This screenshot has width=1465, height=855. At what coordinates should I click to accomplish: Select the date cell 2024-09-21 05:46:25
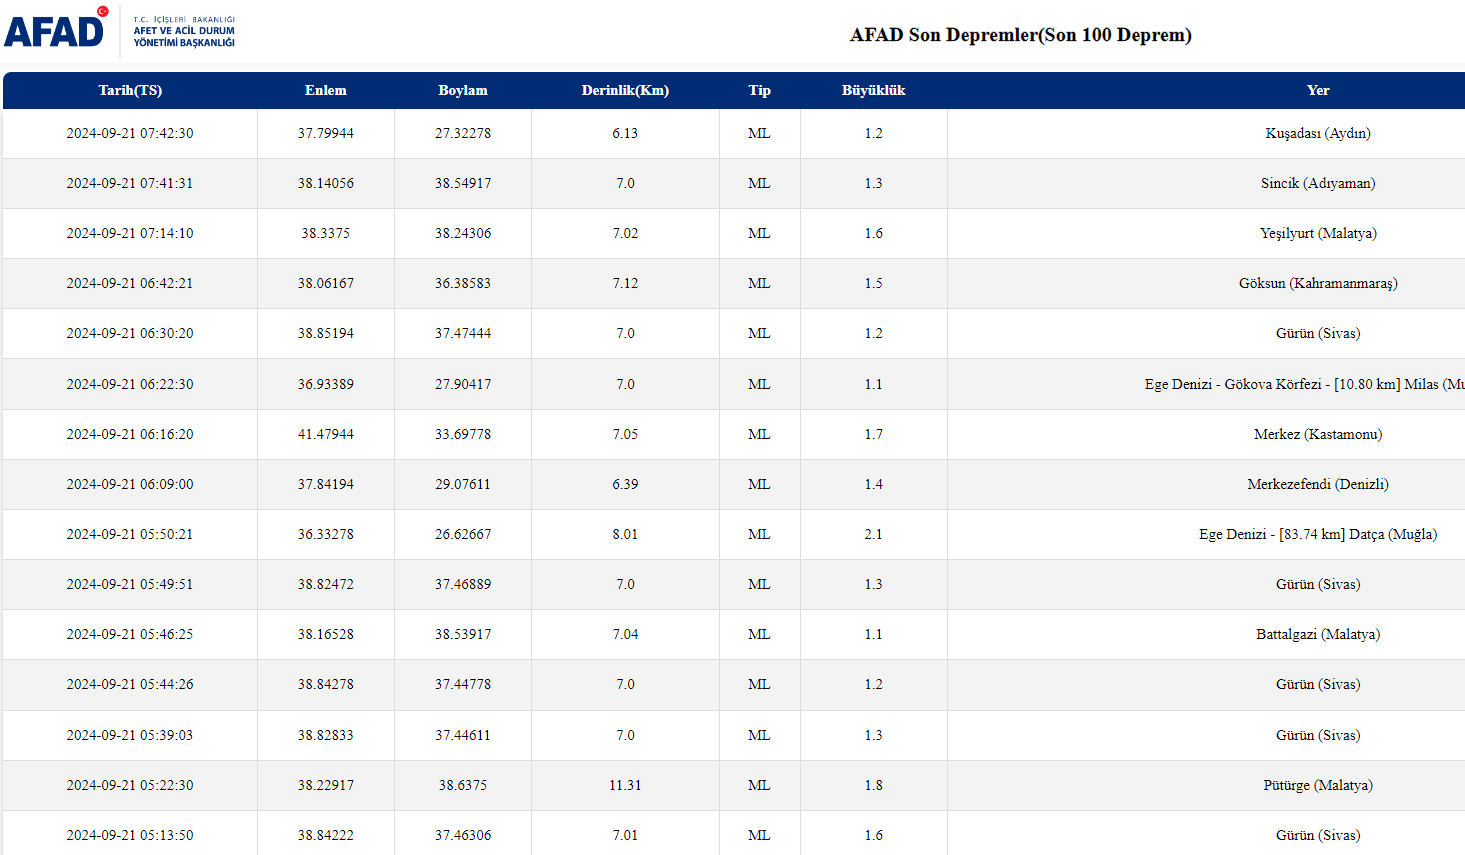pos(130,634)
